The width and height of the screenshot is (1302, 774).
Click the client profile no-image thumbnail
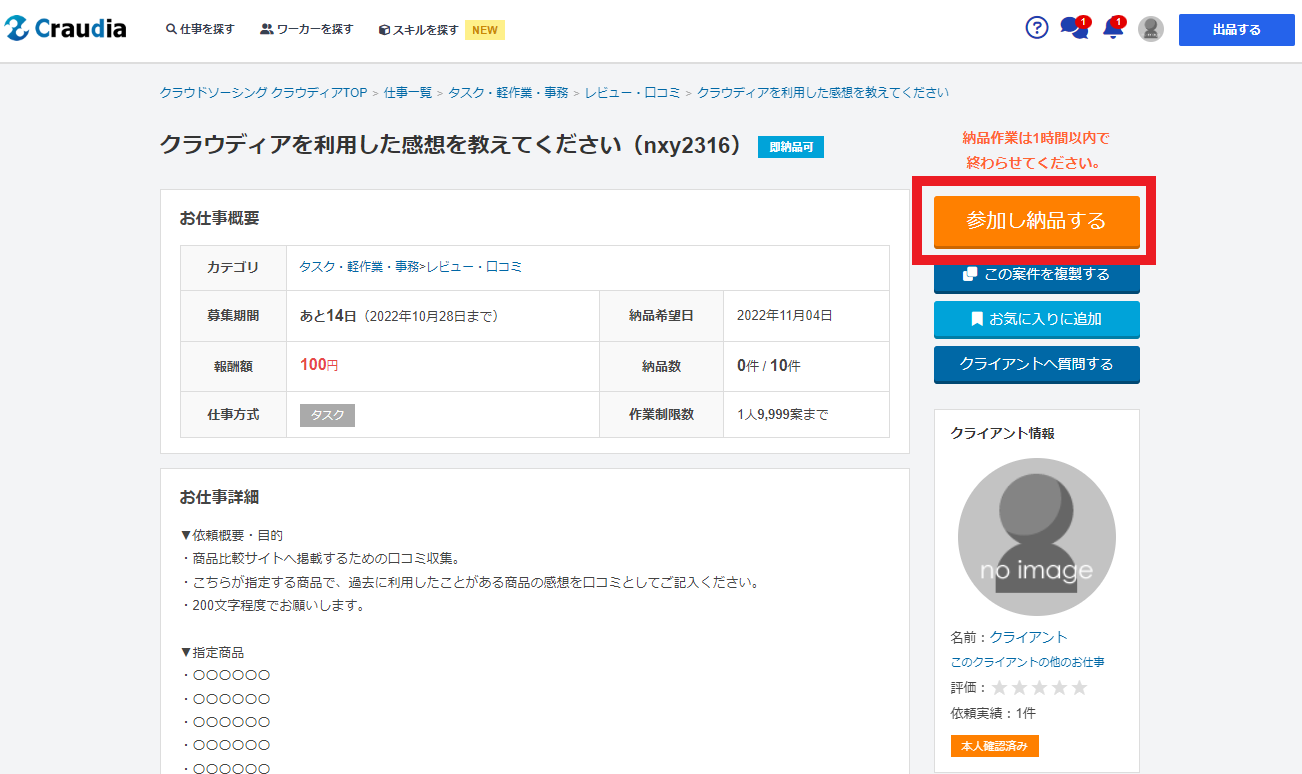pyautogui.click(x=1036, y=537)
